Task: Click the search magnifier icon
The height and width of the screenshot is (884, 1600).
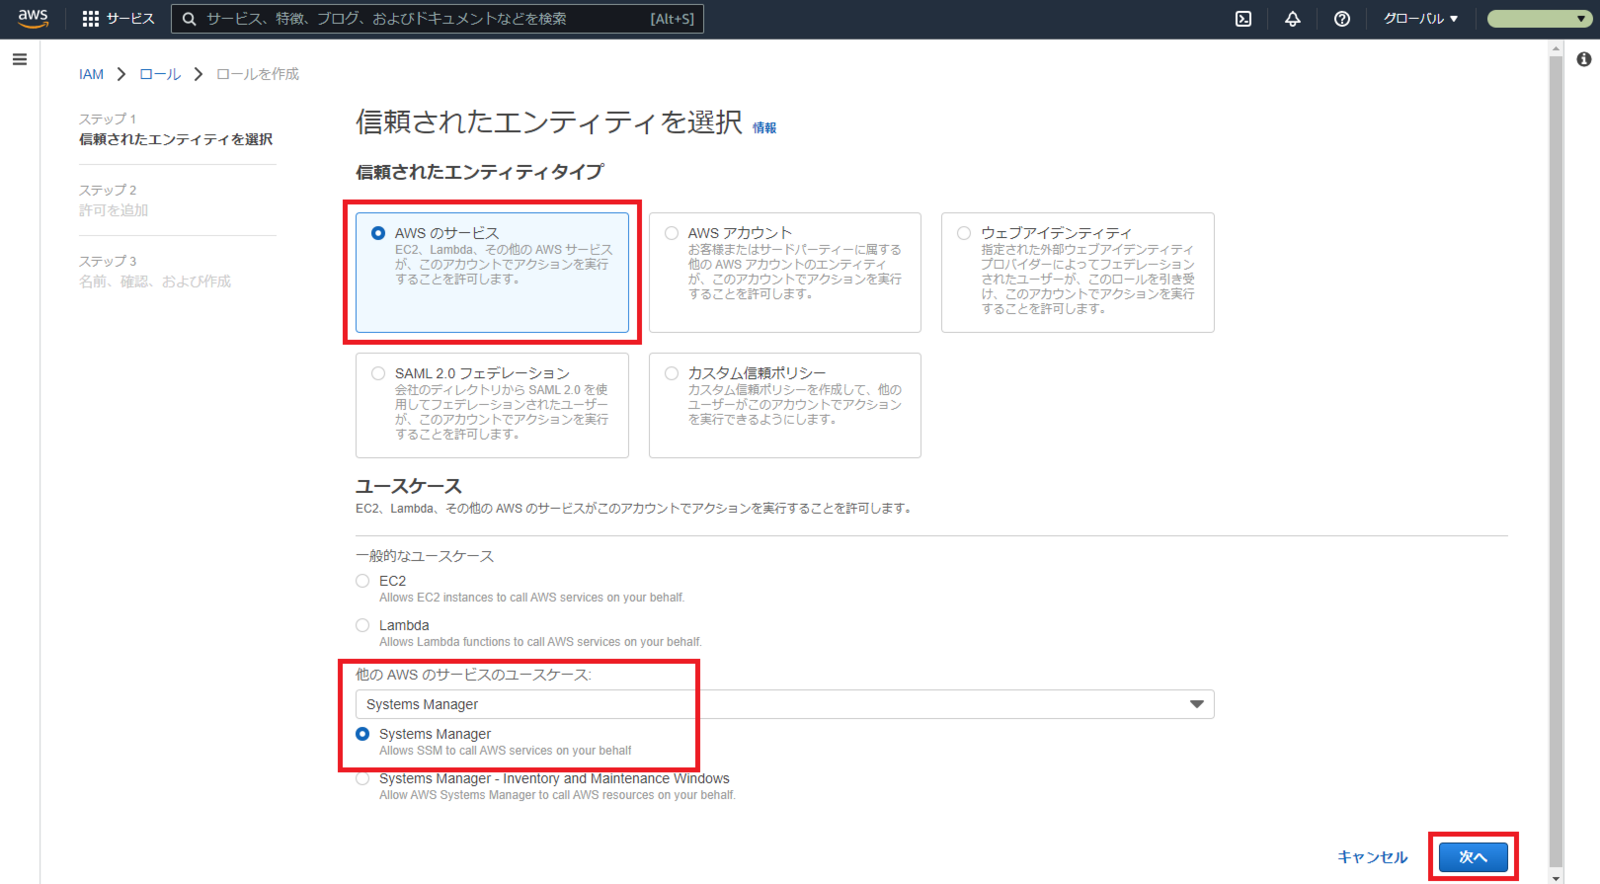Action: (189, 19)
